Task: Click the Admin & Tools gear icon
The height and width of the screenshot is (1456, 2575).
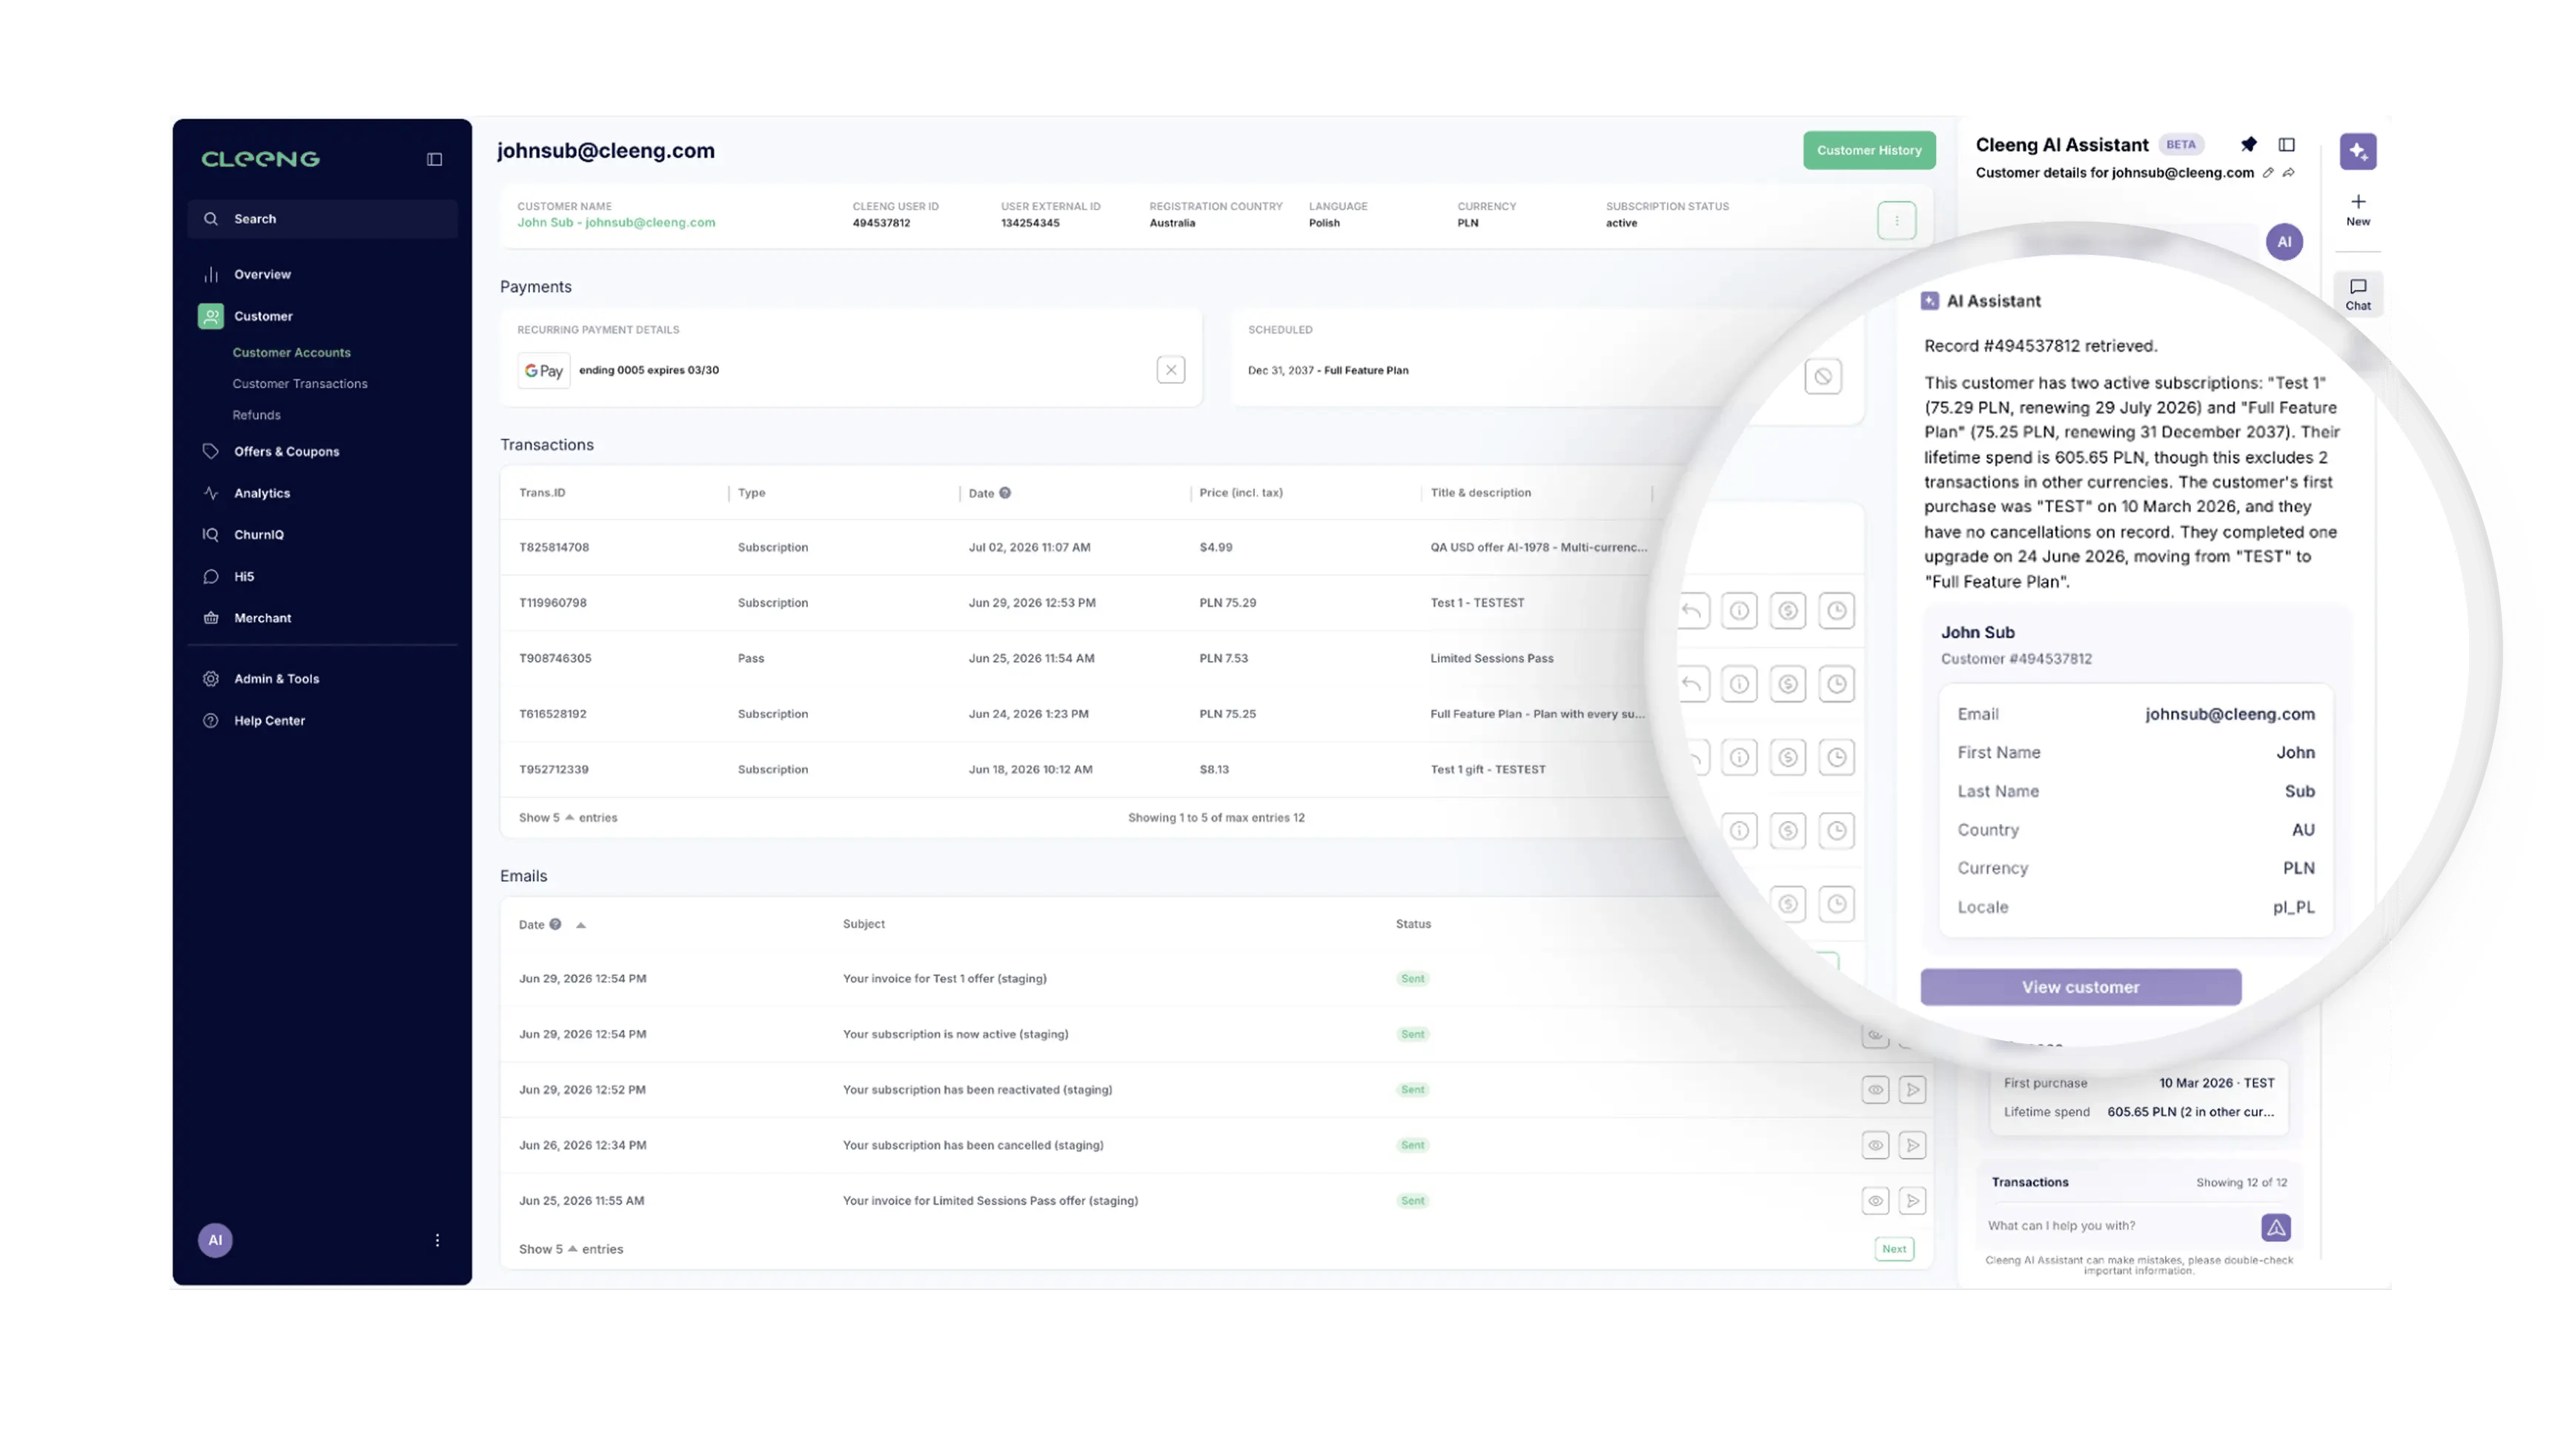Action: click(x=211, y=679)
